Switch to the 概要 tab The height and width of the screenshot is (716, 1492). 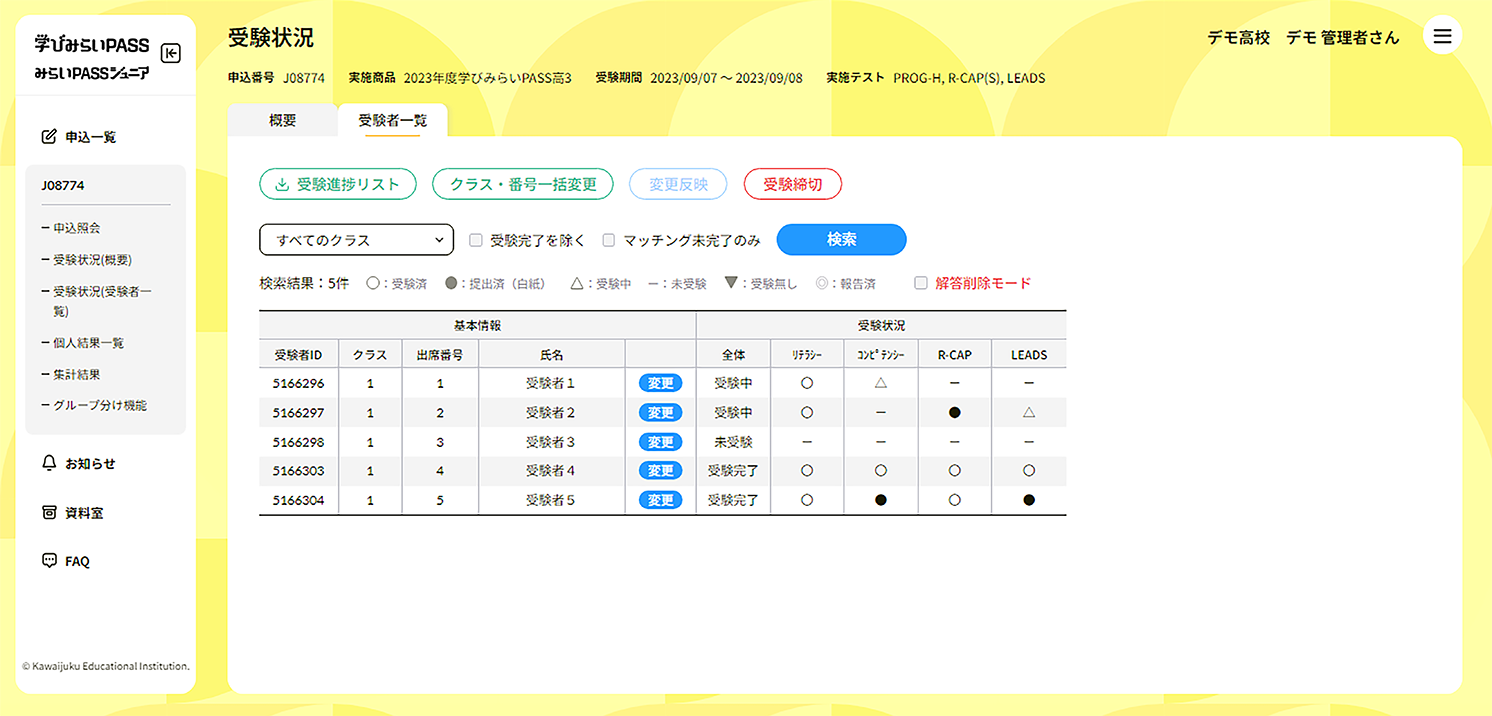click(x=282, y=121)
